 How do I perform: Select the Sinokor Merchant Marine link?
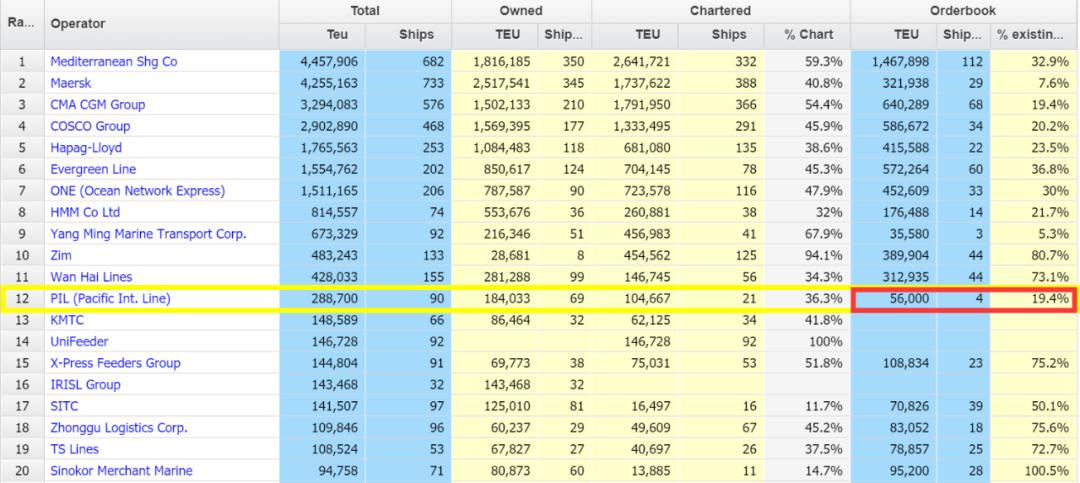(x=121, y=470)
